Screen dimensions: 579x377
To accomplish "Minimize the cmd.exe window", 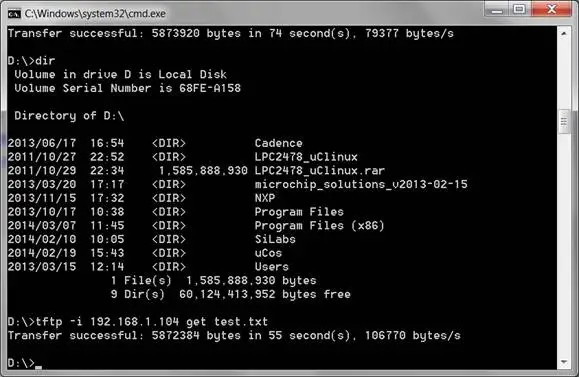I will coord(497,9).
